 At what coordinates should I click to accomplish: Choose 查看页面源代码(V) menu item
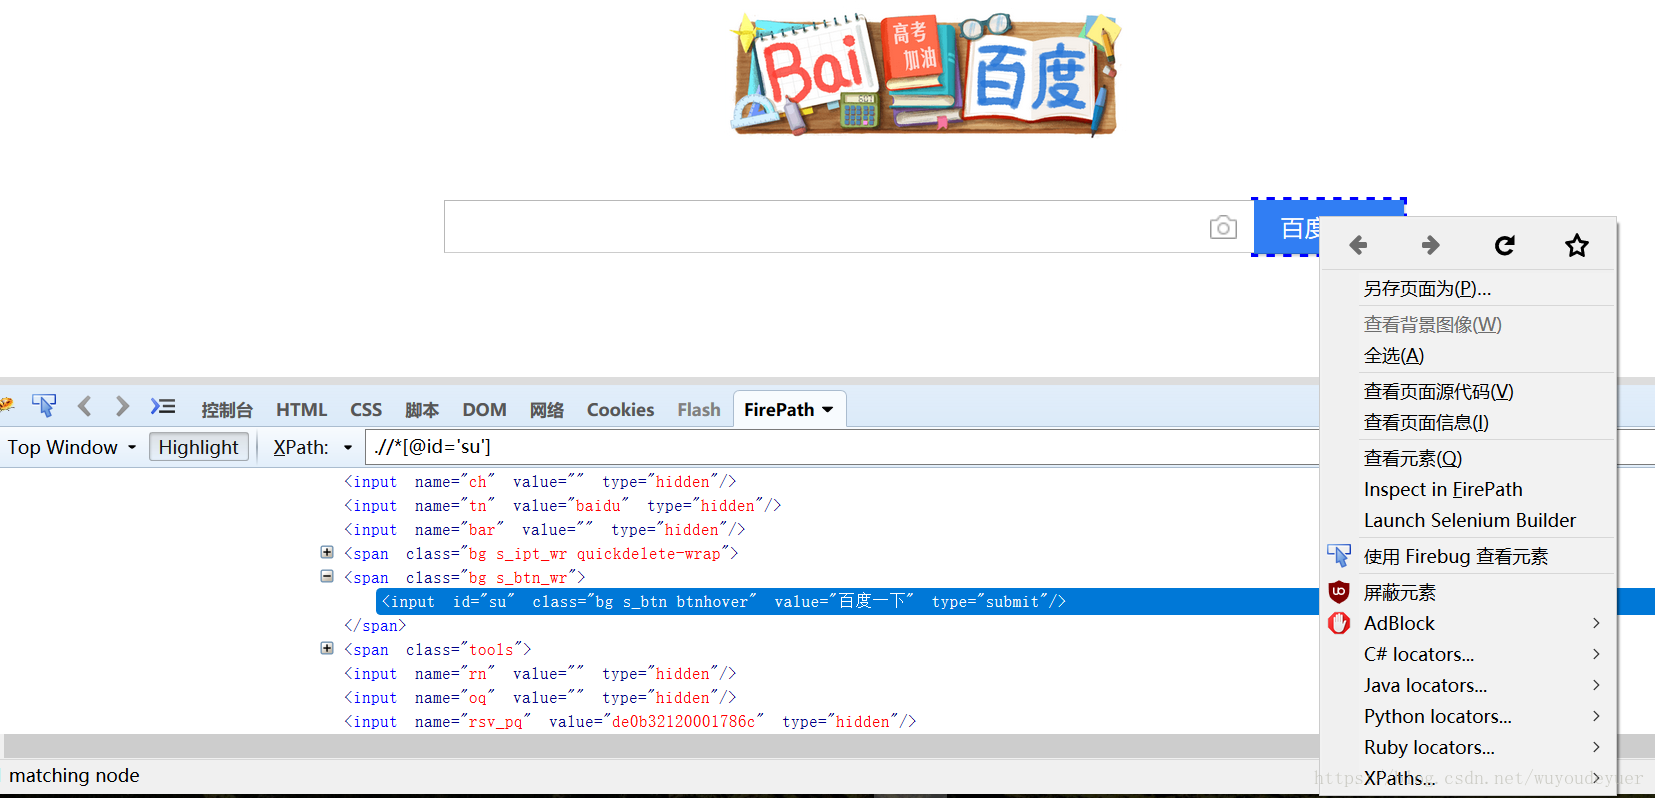pyautogui.click(x=1468, y=392)
